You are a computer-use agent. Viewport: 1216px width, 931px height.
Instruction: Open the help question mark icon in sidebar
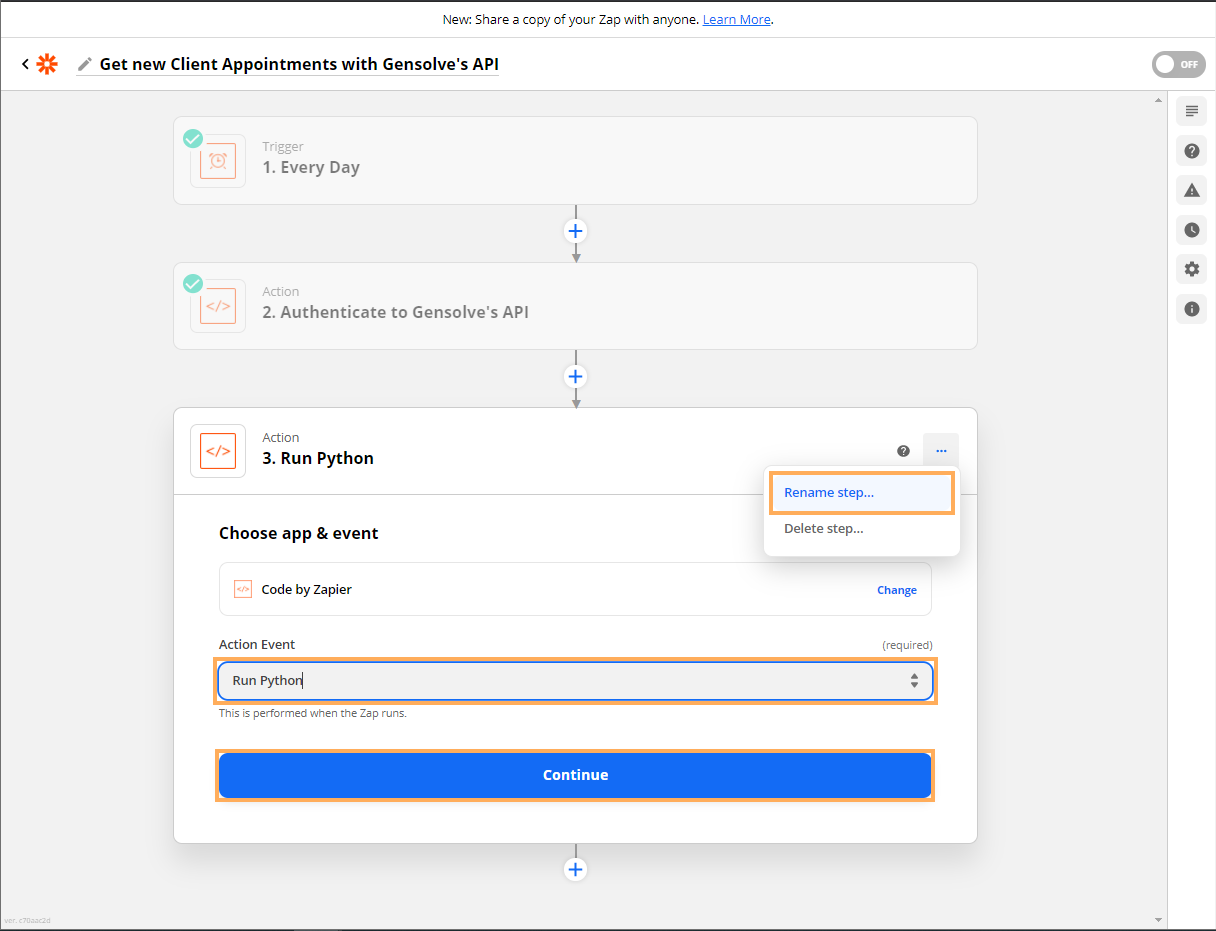click(x=1191, y=151)
